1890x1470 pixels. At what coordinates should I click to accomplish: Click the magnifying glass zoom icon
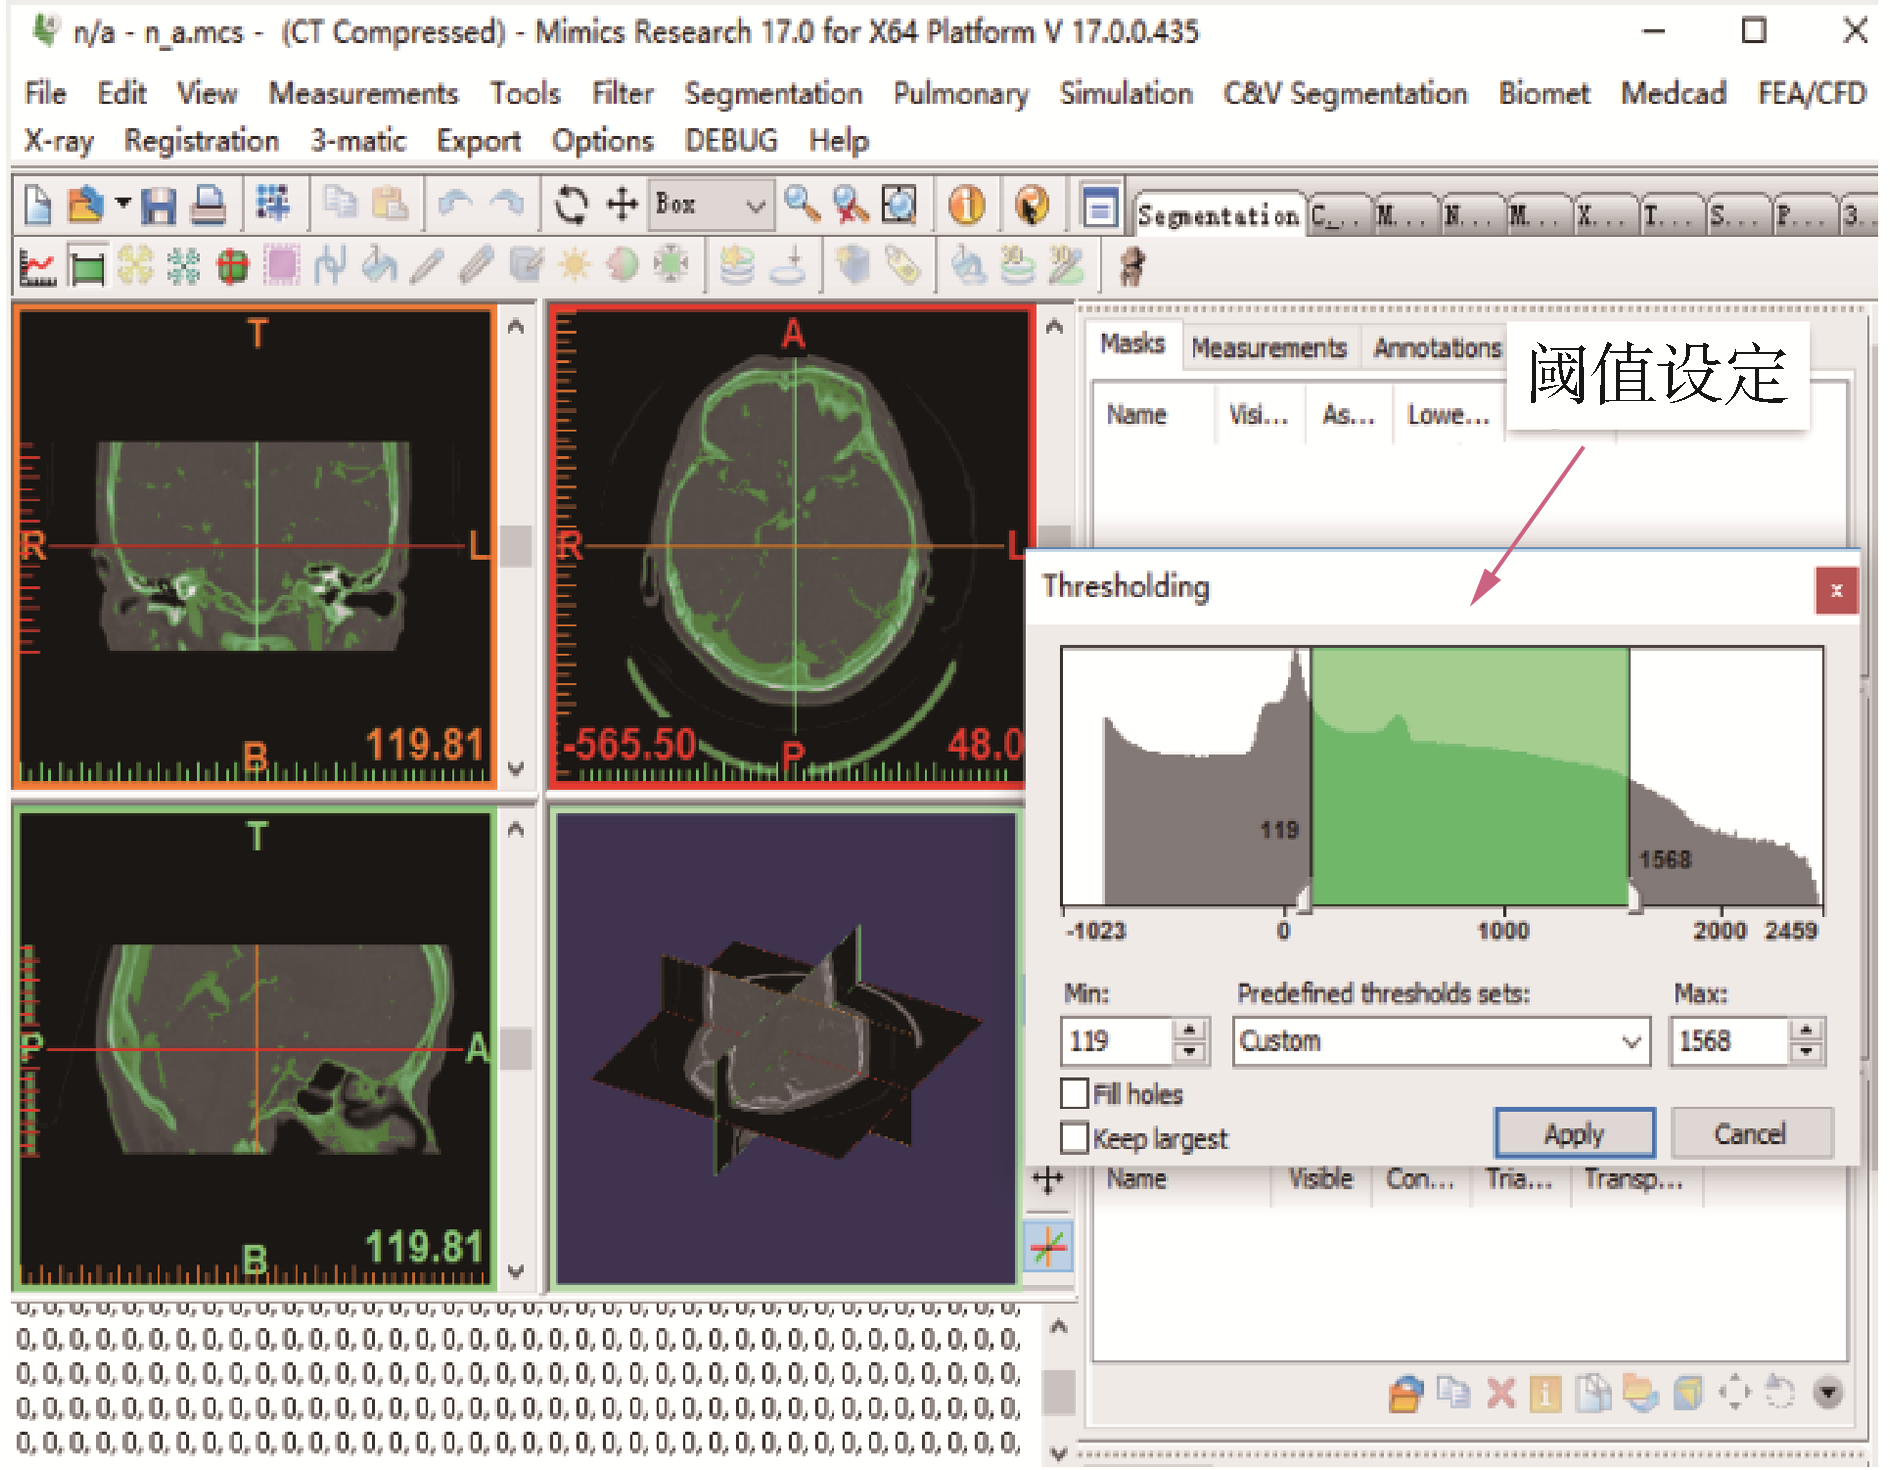[x=801, y=205]
